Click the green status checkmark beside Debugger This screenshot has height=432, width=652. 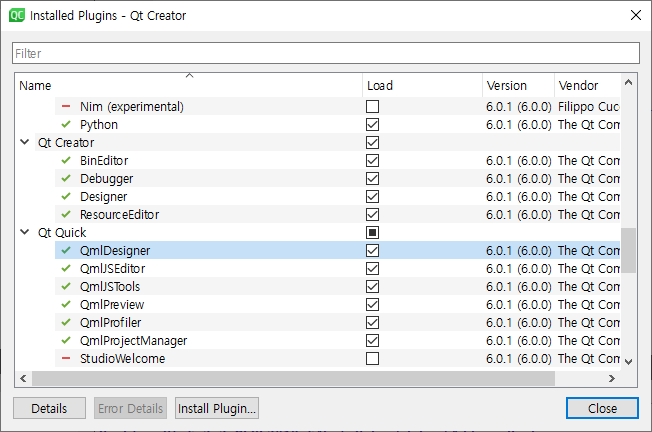click(66, 178)
